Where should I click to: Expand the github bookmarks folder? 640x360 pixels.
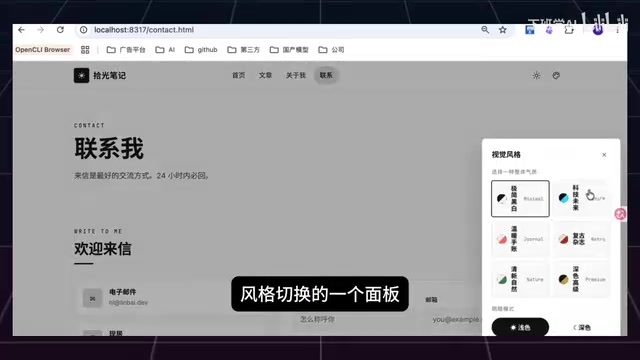(x=201, y=50)
